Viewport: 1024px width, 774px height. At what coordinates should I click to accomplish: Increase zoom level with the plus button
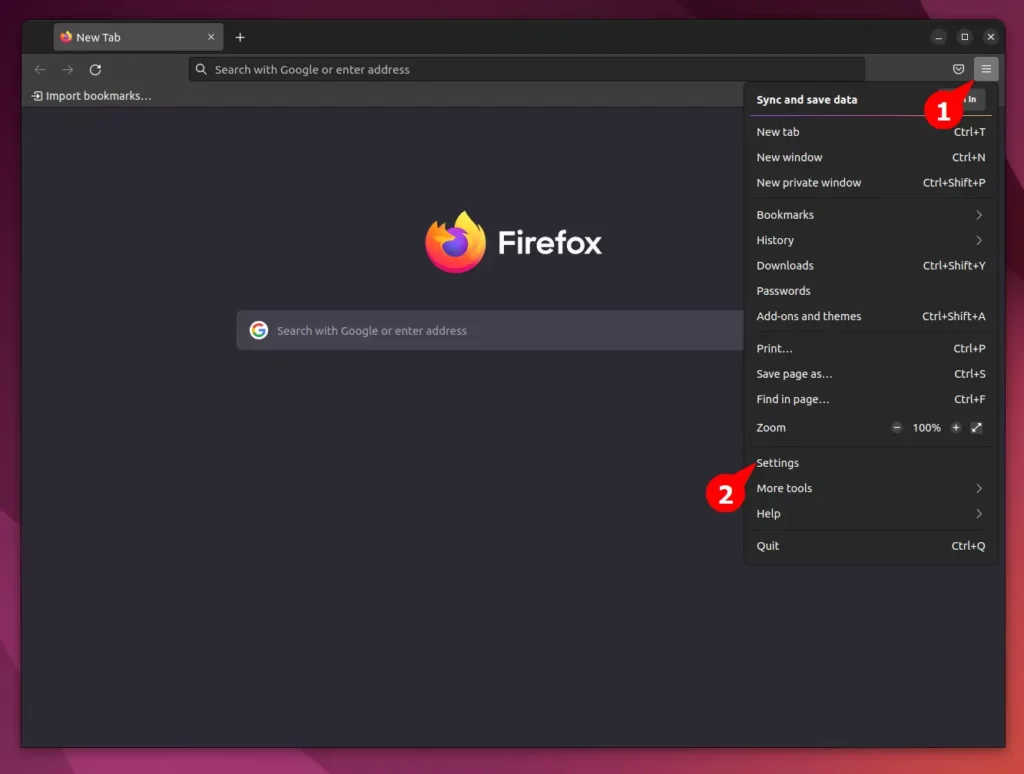point(955,428)
